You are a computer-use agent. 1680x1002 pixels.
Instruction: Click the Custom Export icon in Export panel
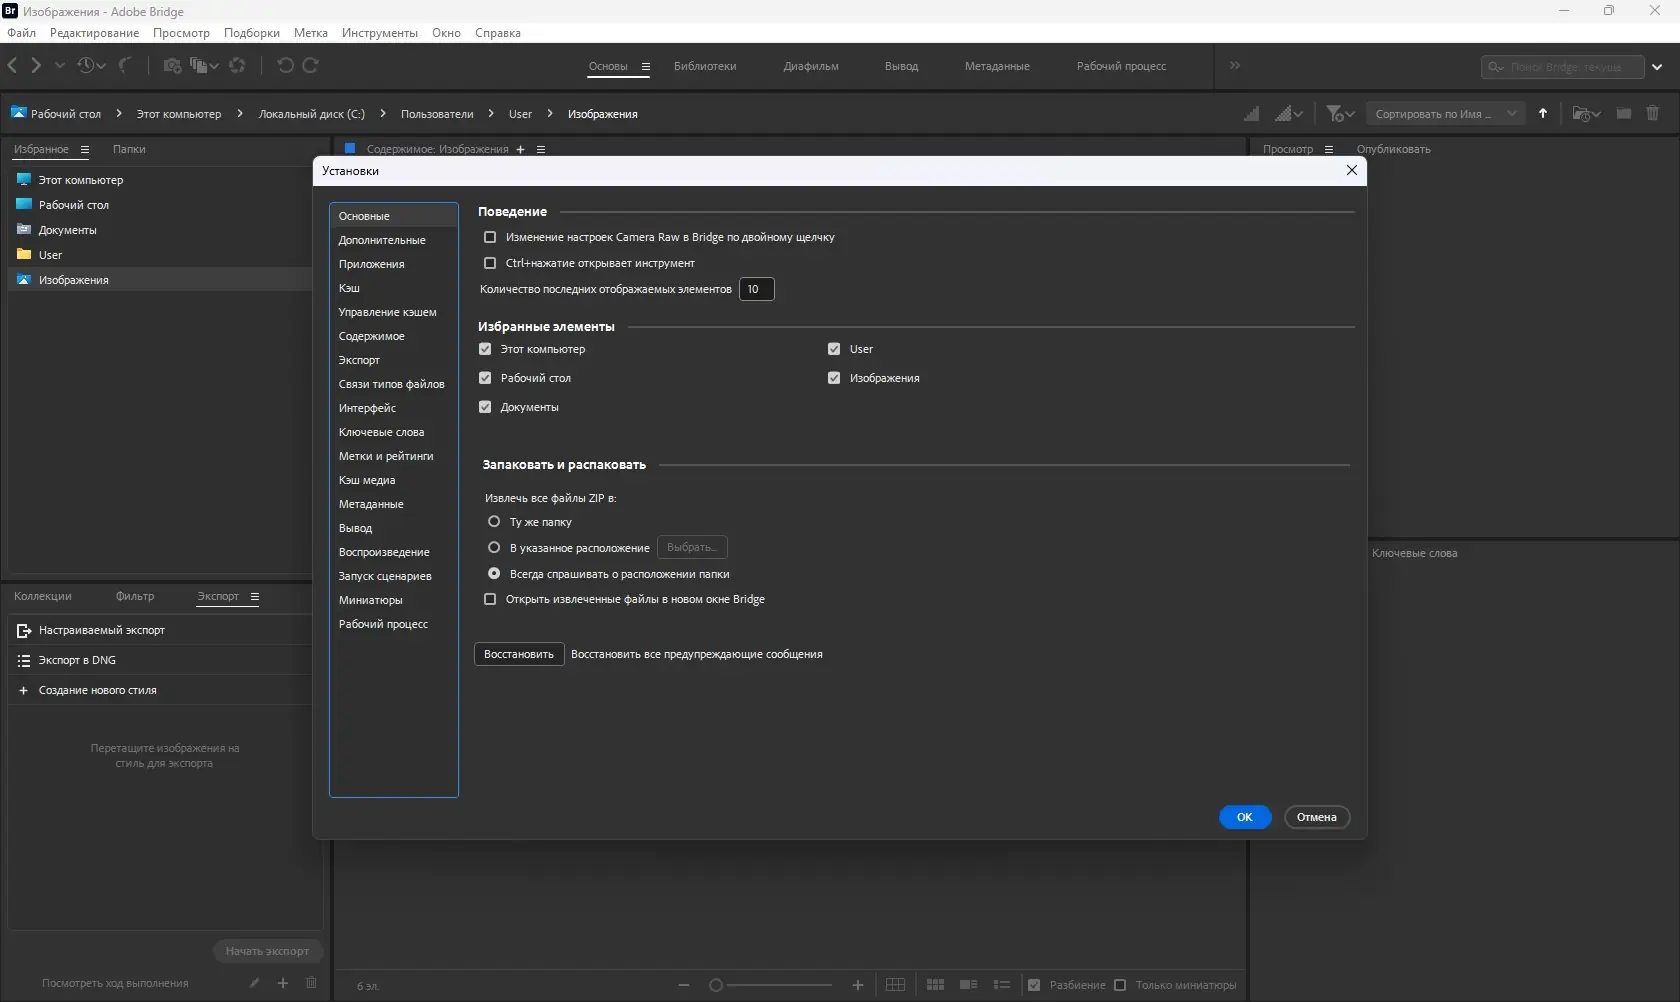coord(24,631)
